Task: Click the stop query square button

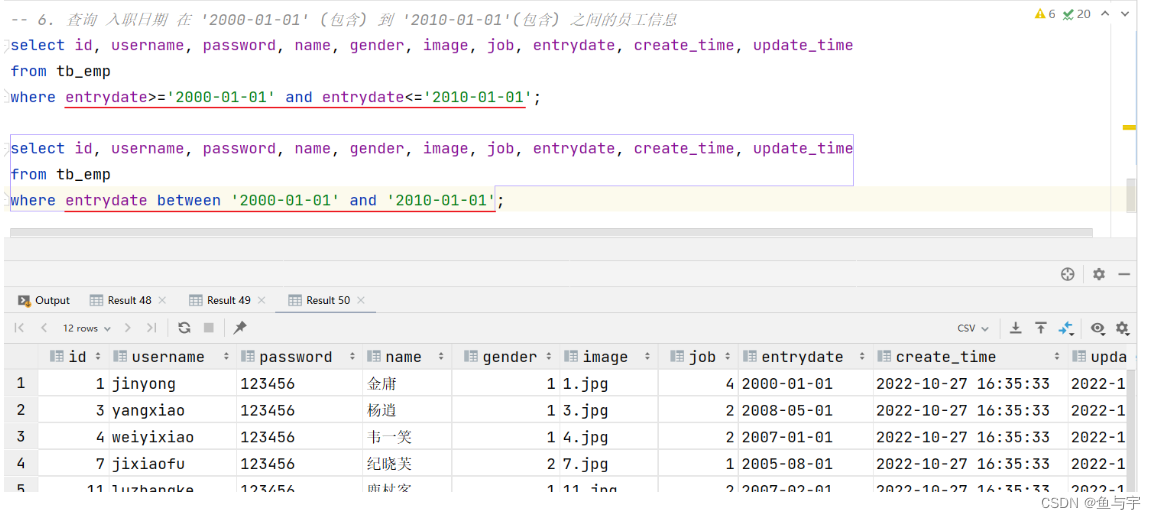Action: (x=209, y=328)
